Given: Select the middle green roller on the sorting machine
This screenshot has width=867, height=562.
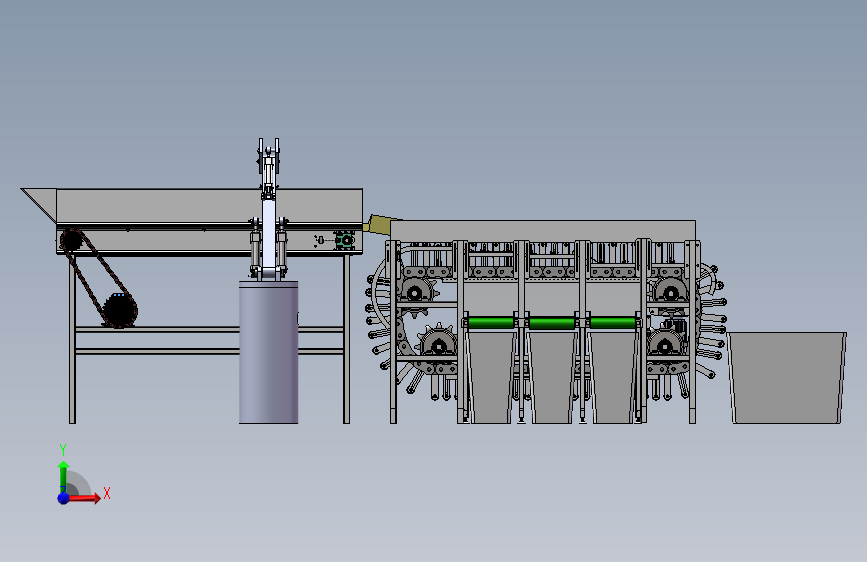Looking at the screenshot, I should [552, 322].
